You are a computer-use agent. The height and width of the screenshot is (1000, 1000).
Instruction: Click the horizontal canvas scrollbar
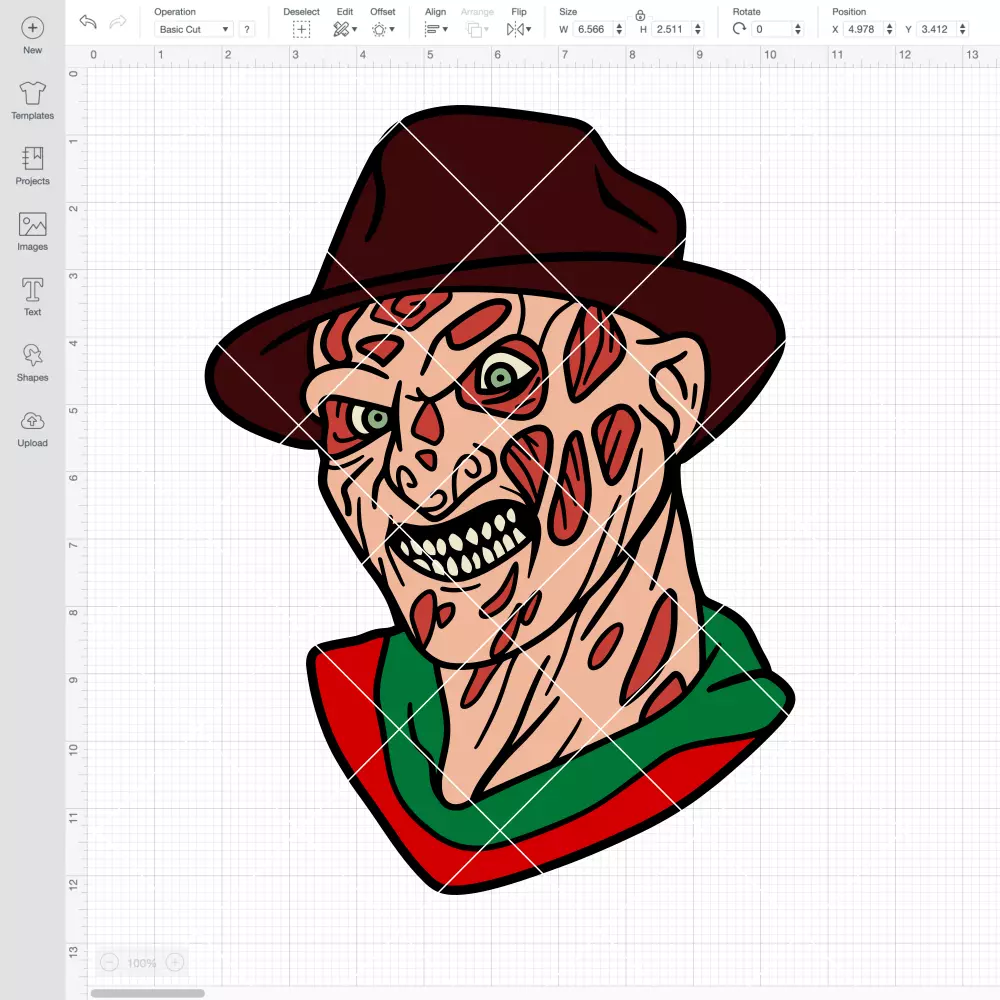pyautogui.click(x=147, y=993)
